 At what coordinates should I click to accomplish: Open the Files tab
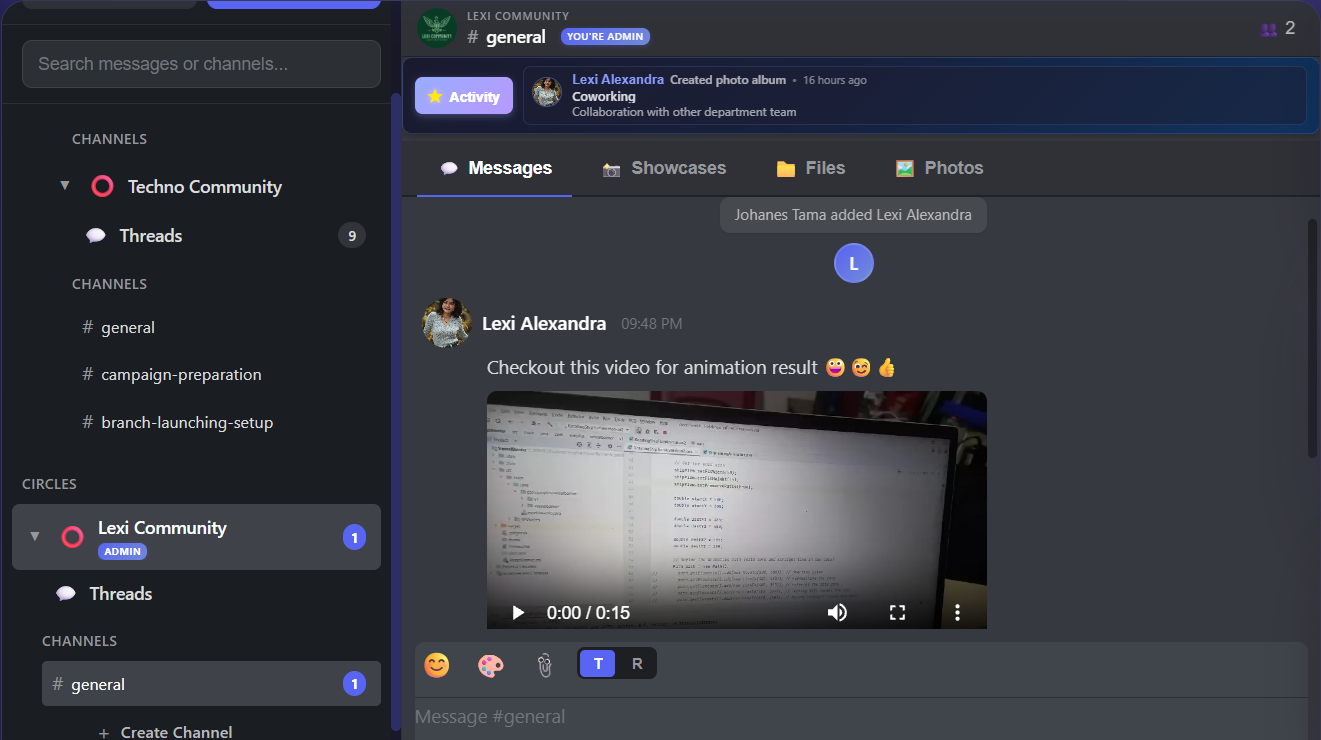[x=810, y=168]
